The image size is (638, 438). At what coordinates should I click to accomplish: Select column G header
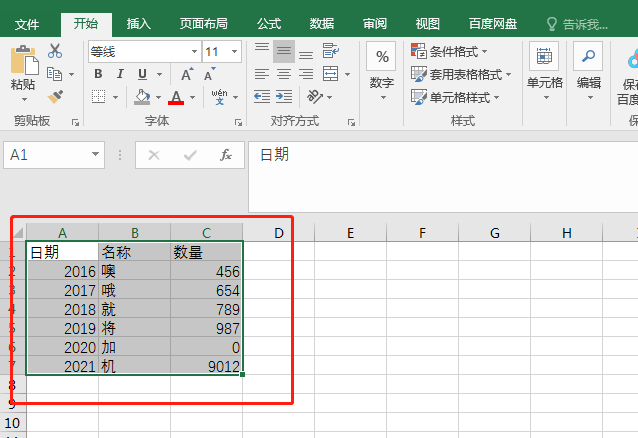coord(494,233)
